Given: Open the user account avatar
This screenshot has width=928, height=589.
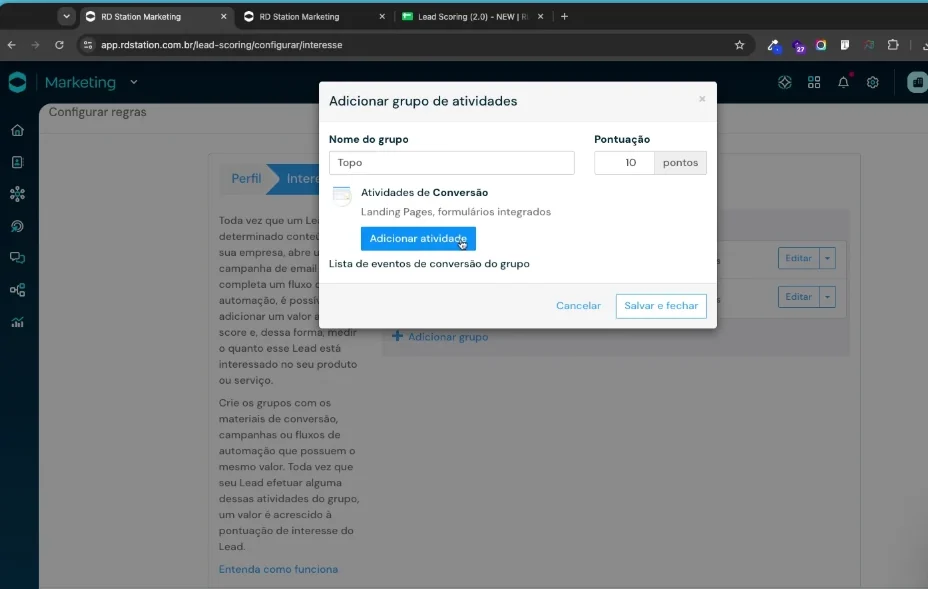Looking at the screenshot, I should [x=917, y=82].
